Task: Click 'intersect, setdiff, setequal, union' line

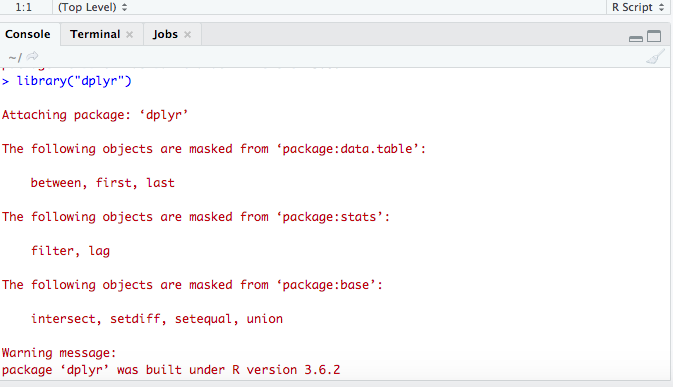Action: click(157, 319)
